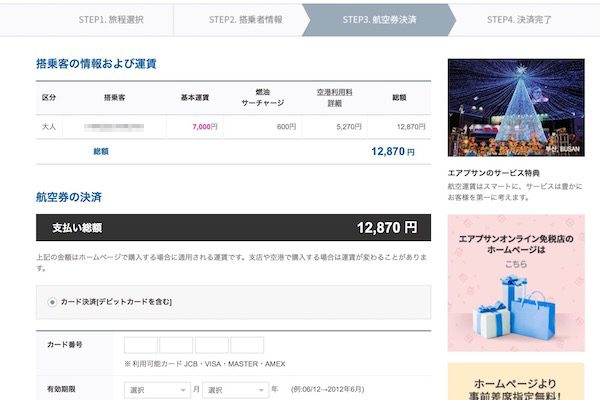
Task: Click the fourth card number field
Action: [x=247, y=345]
